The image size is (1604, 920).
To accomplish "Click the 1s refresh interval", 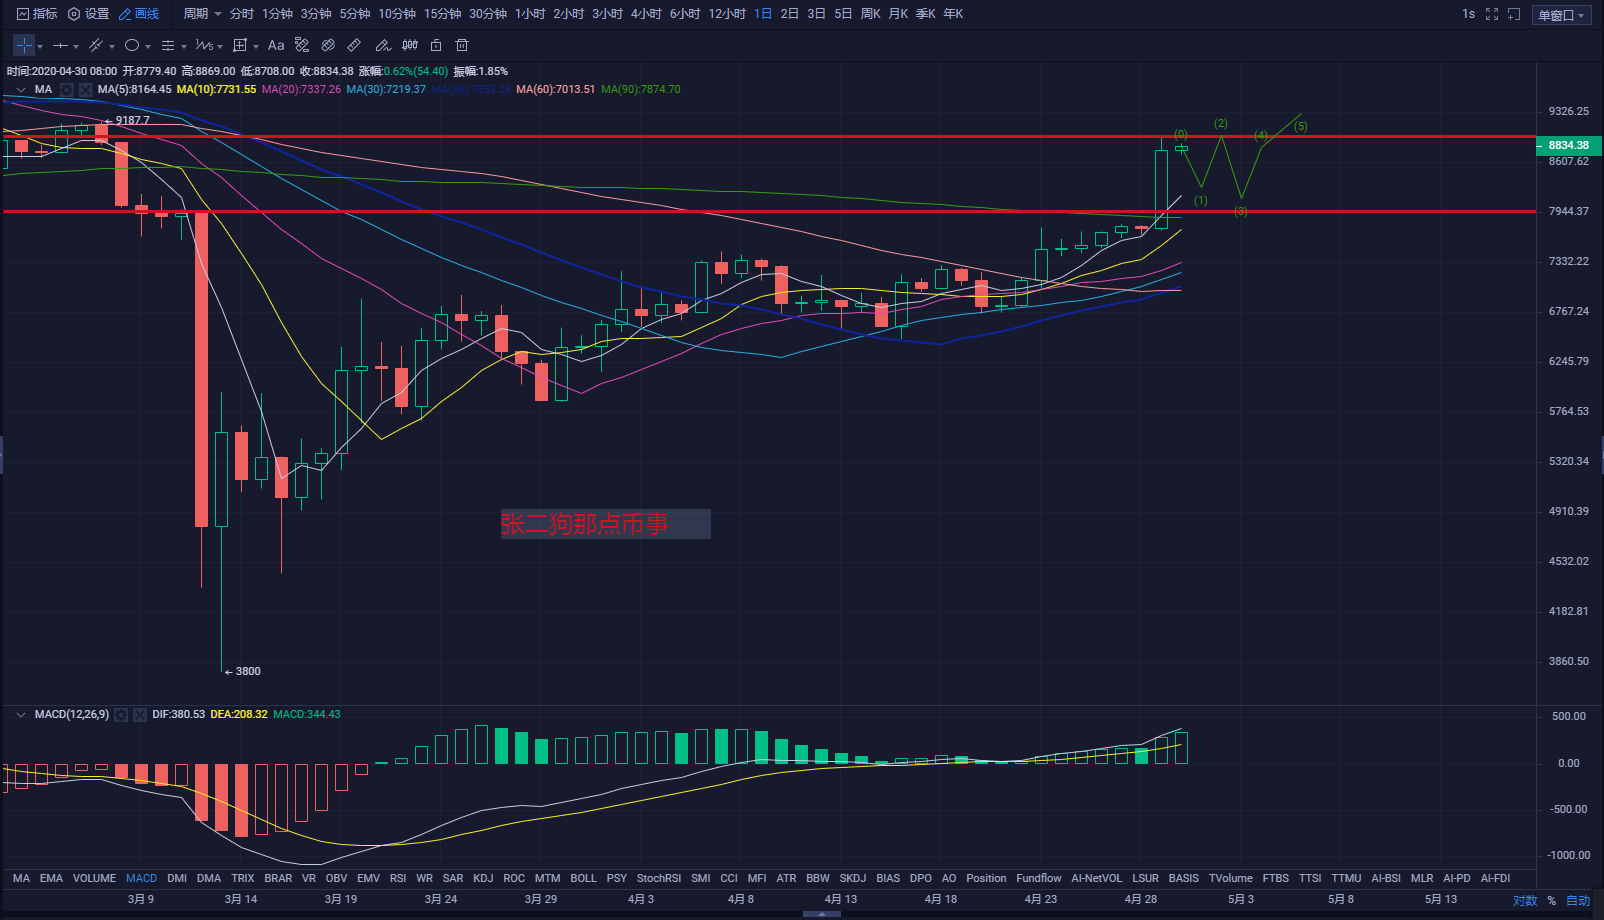I will pos(1468,14).
